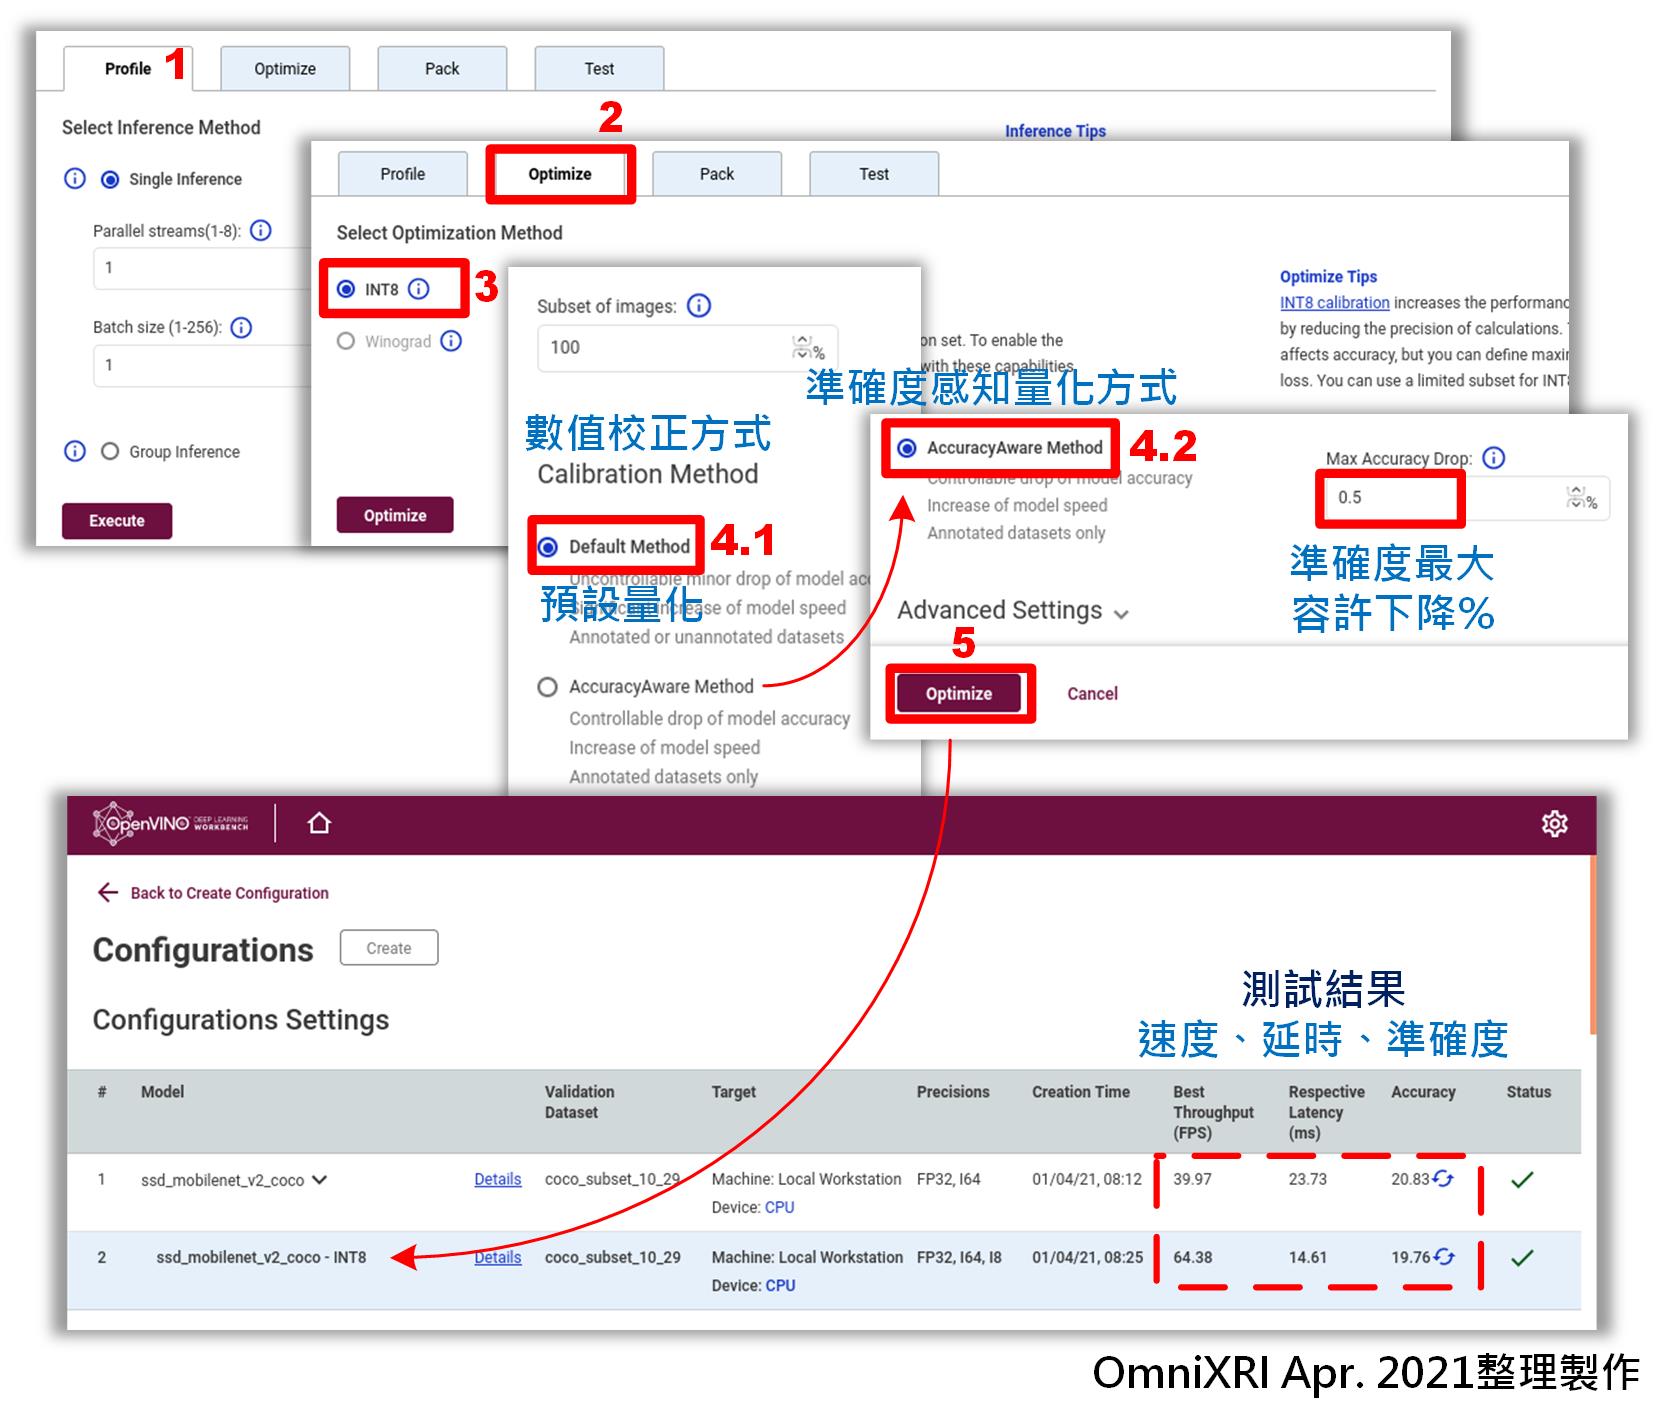Click status checkmark of ssd_mobilenet_v2_coco row
This screenshot has width=1663, height=1421.
[1522, 1180]
